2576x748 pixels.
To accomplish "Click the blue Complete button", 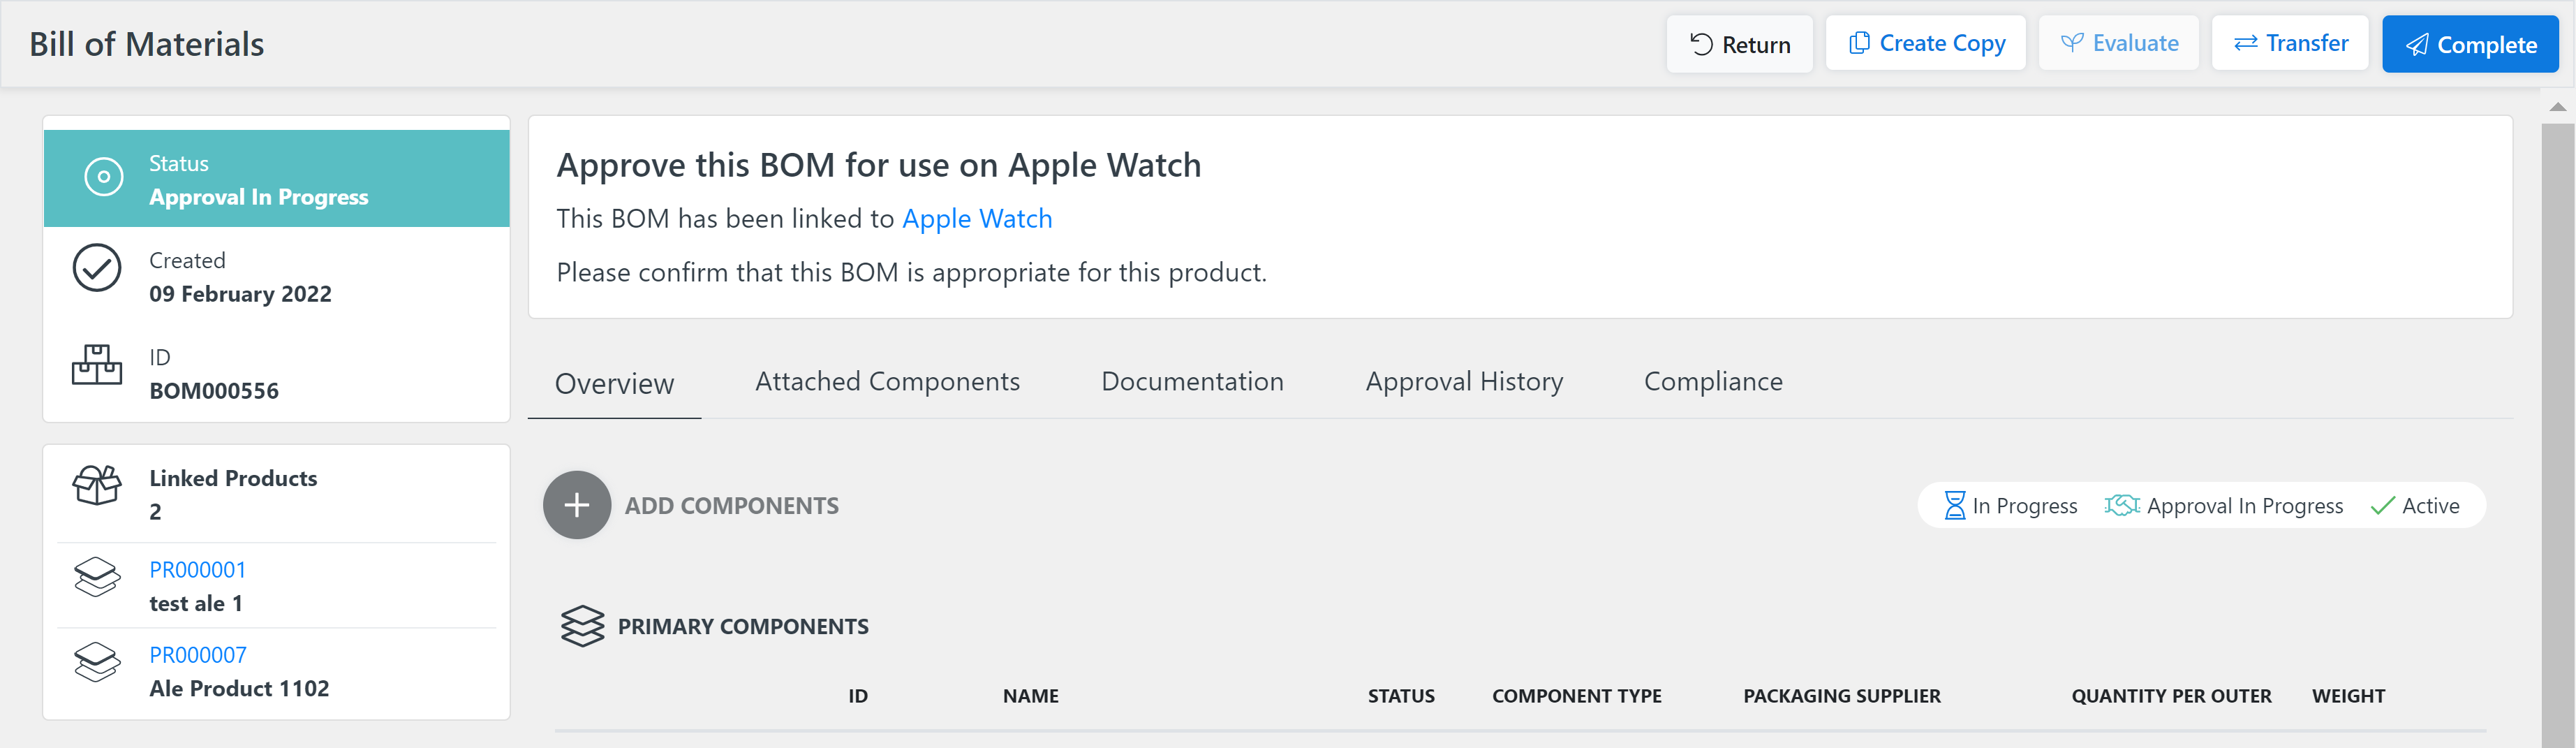I will click(x=2470, y=44).
